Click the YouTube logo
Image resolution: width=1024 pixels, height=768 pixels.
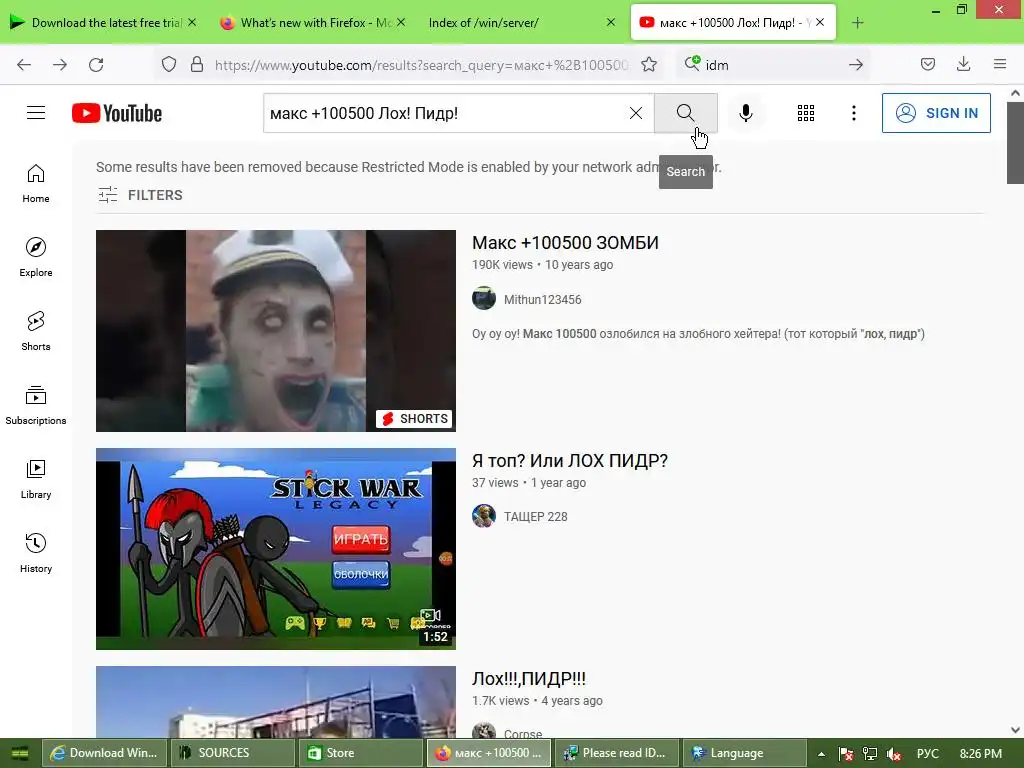pos(117,113)
